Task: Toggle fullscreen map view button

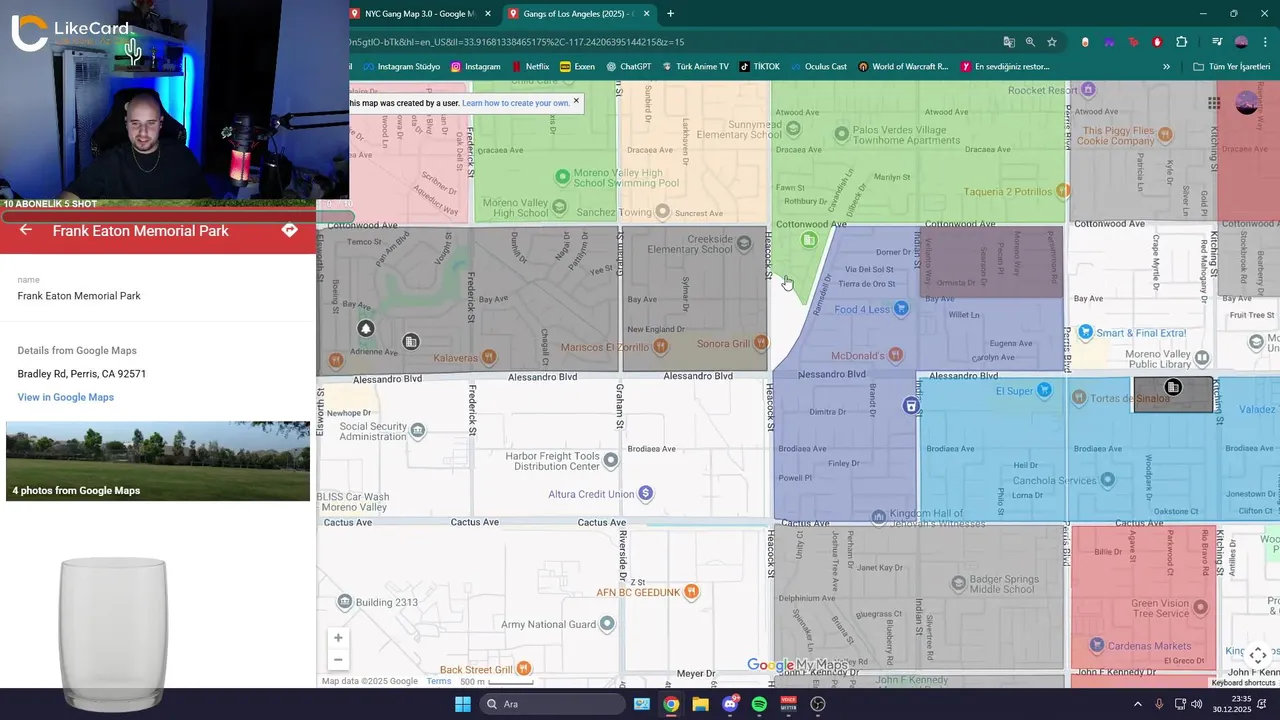Action: [1258, 655]
